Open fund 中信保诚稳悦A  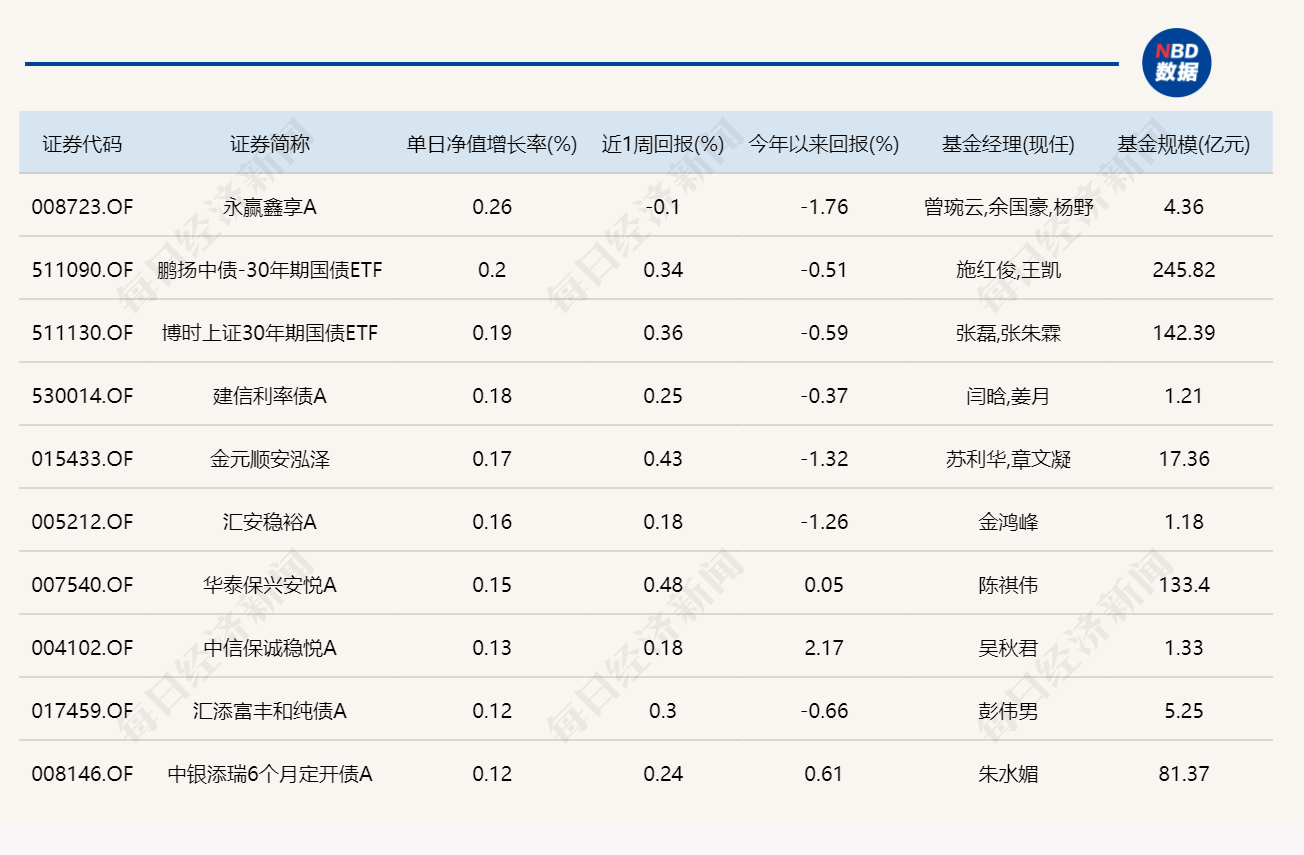coord(270,648)
